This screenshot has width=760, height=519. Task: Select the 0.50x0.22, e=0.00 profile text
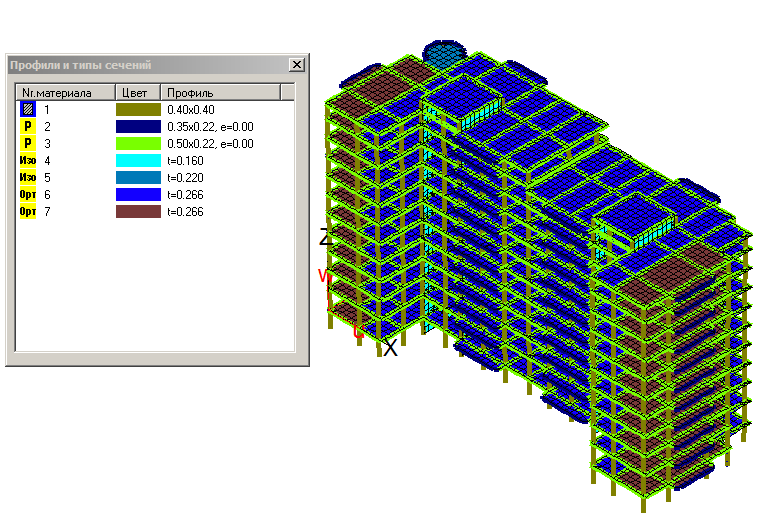tap(210, 144)
